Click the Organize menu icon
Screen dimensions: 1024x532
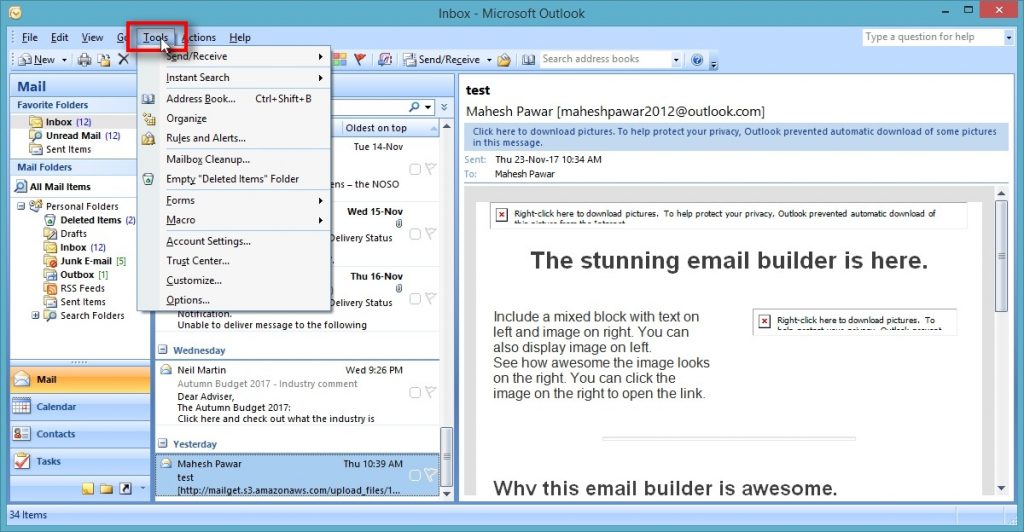point(149,119)
